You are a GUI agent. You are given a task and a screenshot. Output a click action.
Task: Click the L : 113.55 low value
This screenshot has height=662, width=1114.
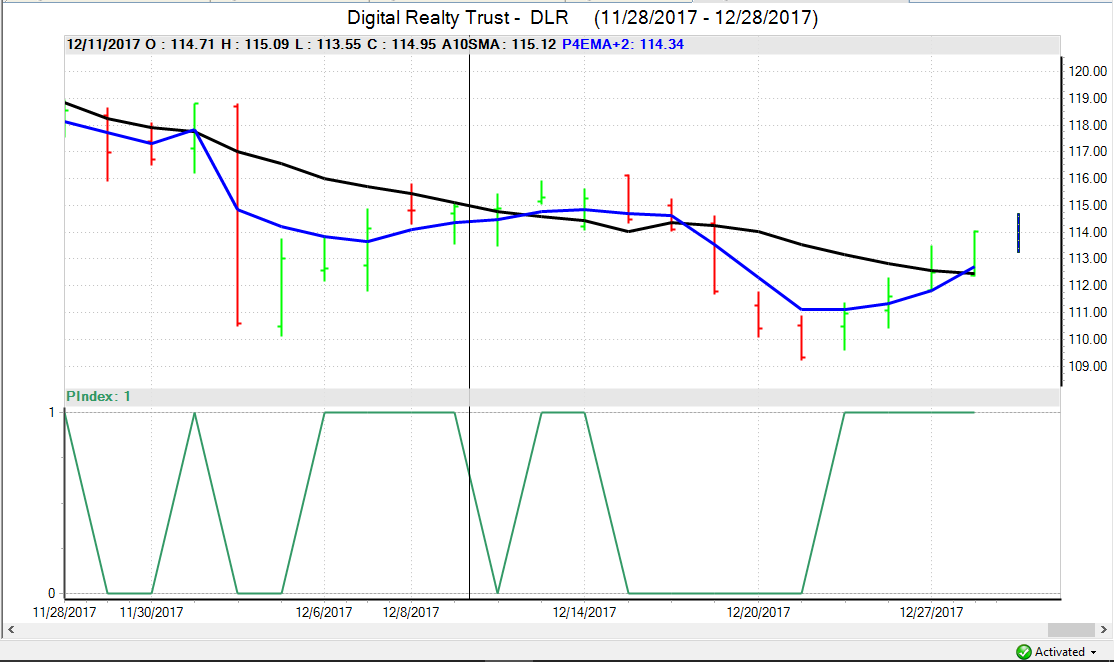(328, 44)
